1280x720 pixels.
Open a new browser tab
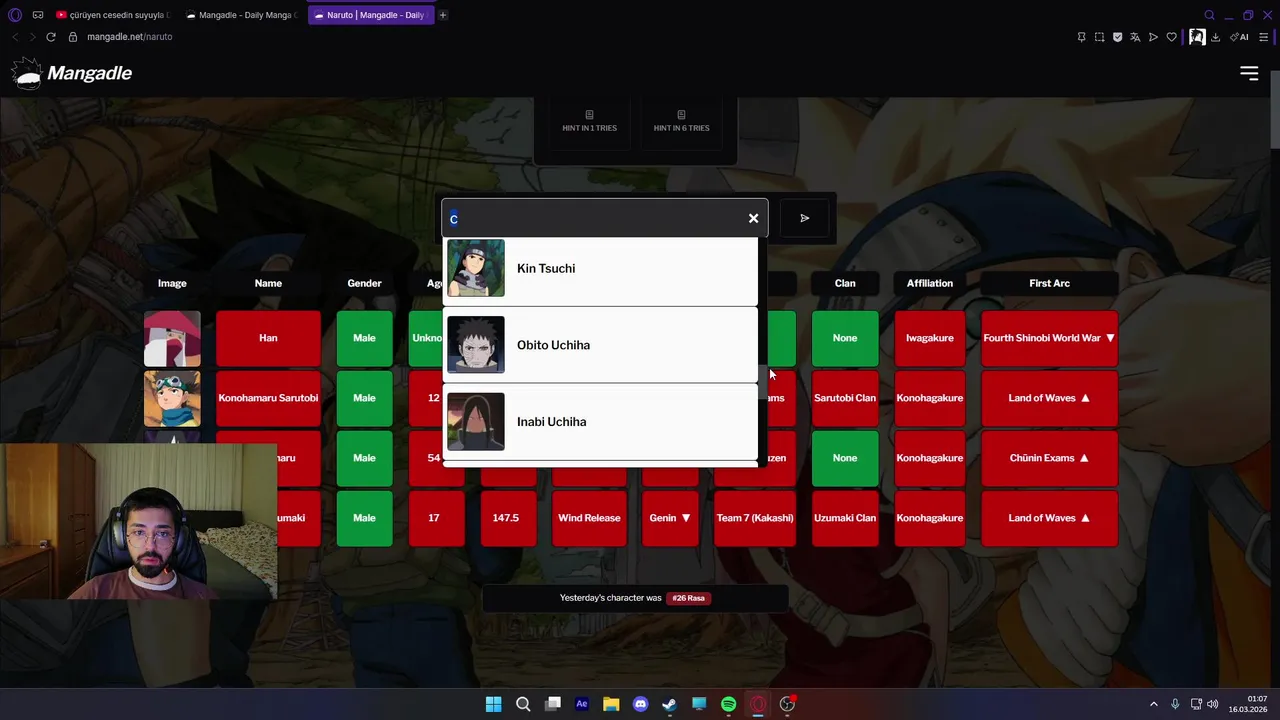click(443, 15)
